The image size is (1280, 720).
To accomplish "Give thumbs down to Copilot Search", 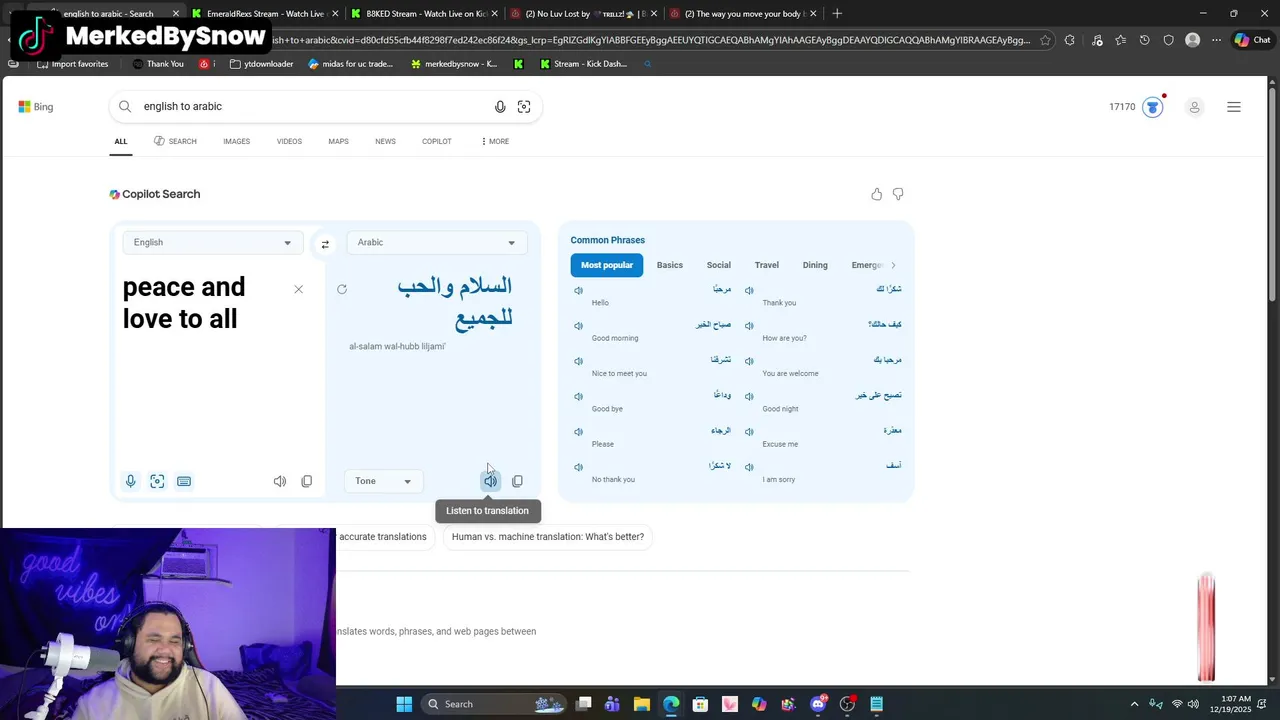I will coord(898,194).
